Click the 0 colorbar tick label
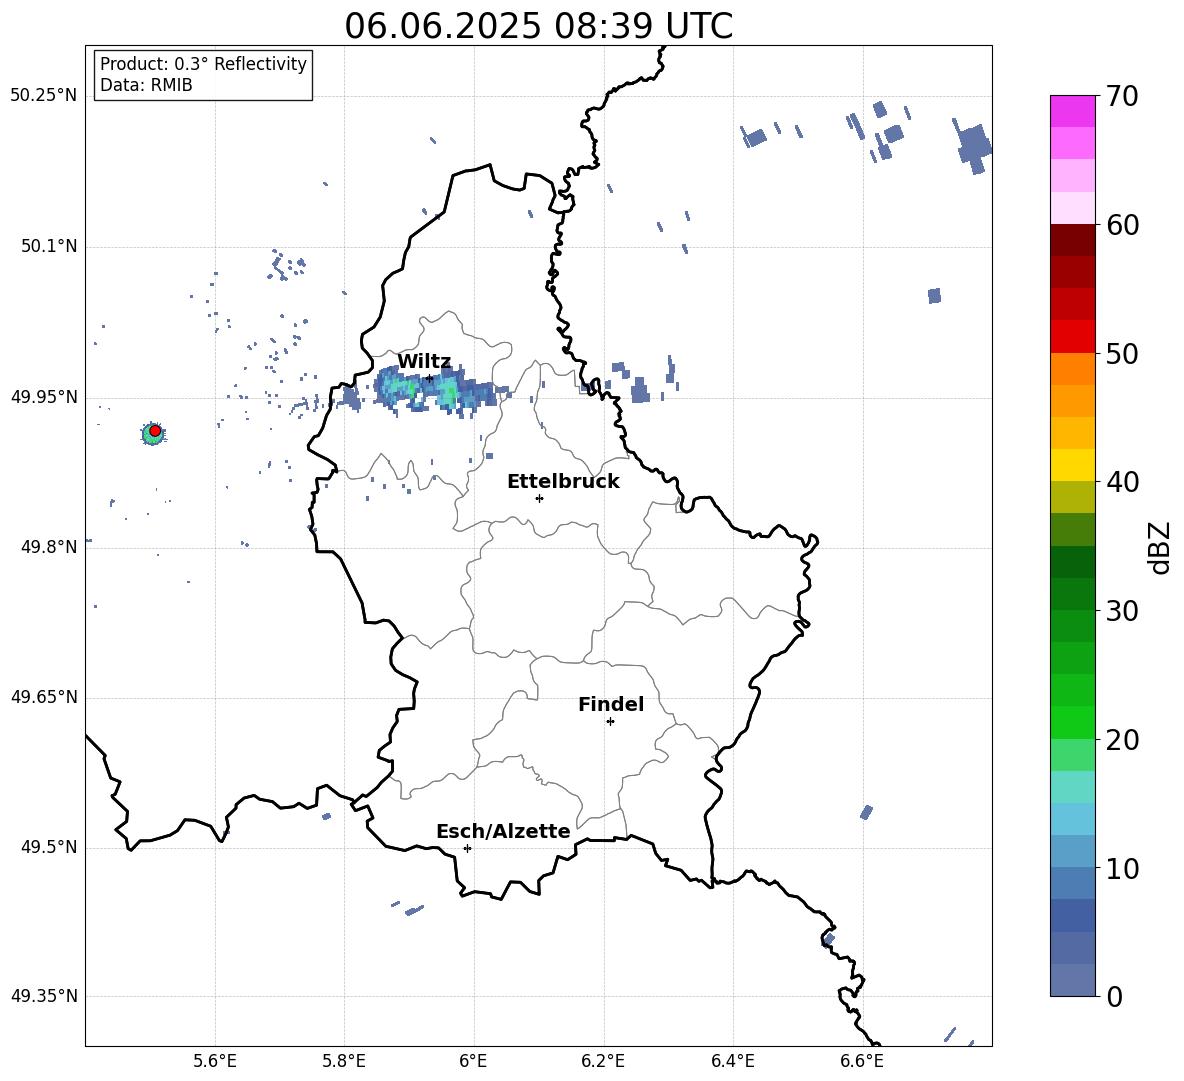Image resolution: width=1184 pixels, height=1081 pixels. (x=1115, y=997)
